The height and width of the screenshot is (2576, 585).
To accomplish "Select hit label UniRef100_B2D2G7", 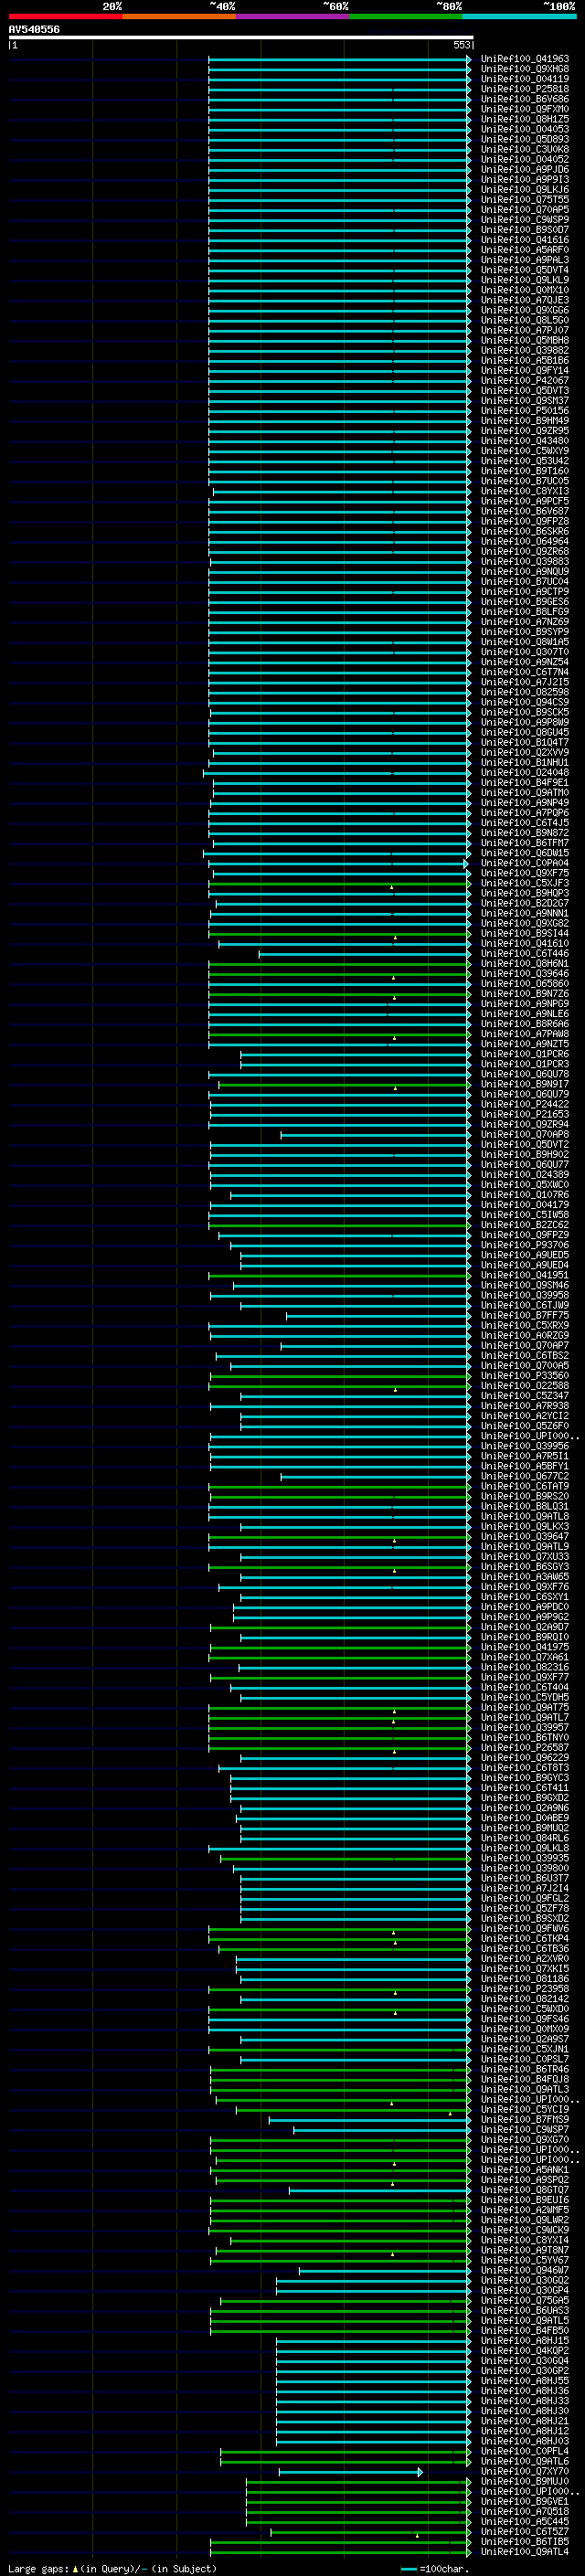I will (525, 903).
